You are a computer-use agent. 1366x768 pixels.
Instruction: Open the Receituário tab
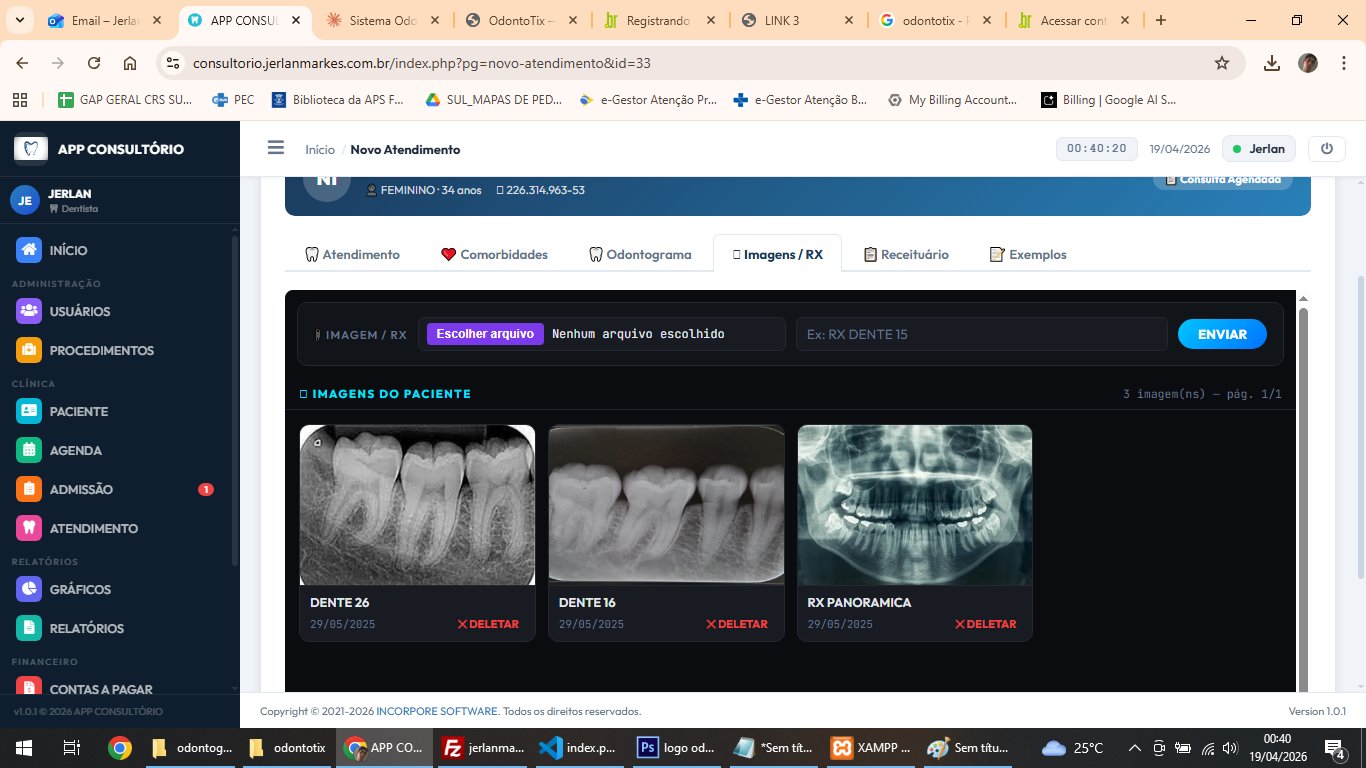coord(906,254)
